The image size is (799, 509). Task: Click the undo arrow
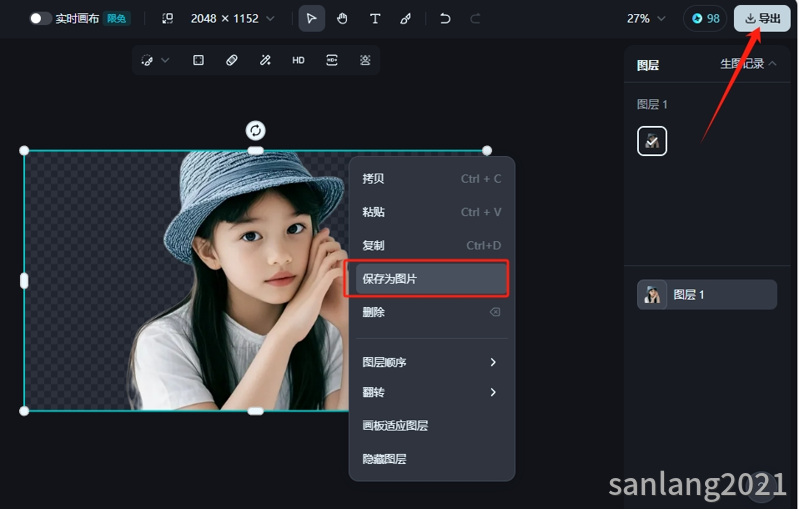[445, 19]
